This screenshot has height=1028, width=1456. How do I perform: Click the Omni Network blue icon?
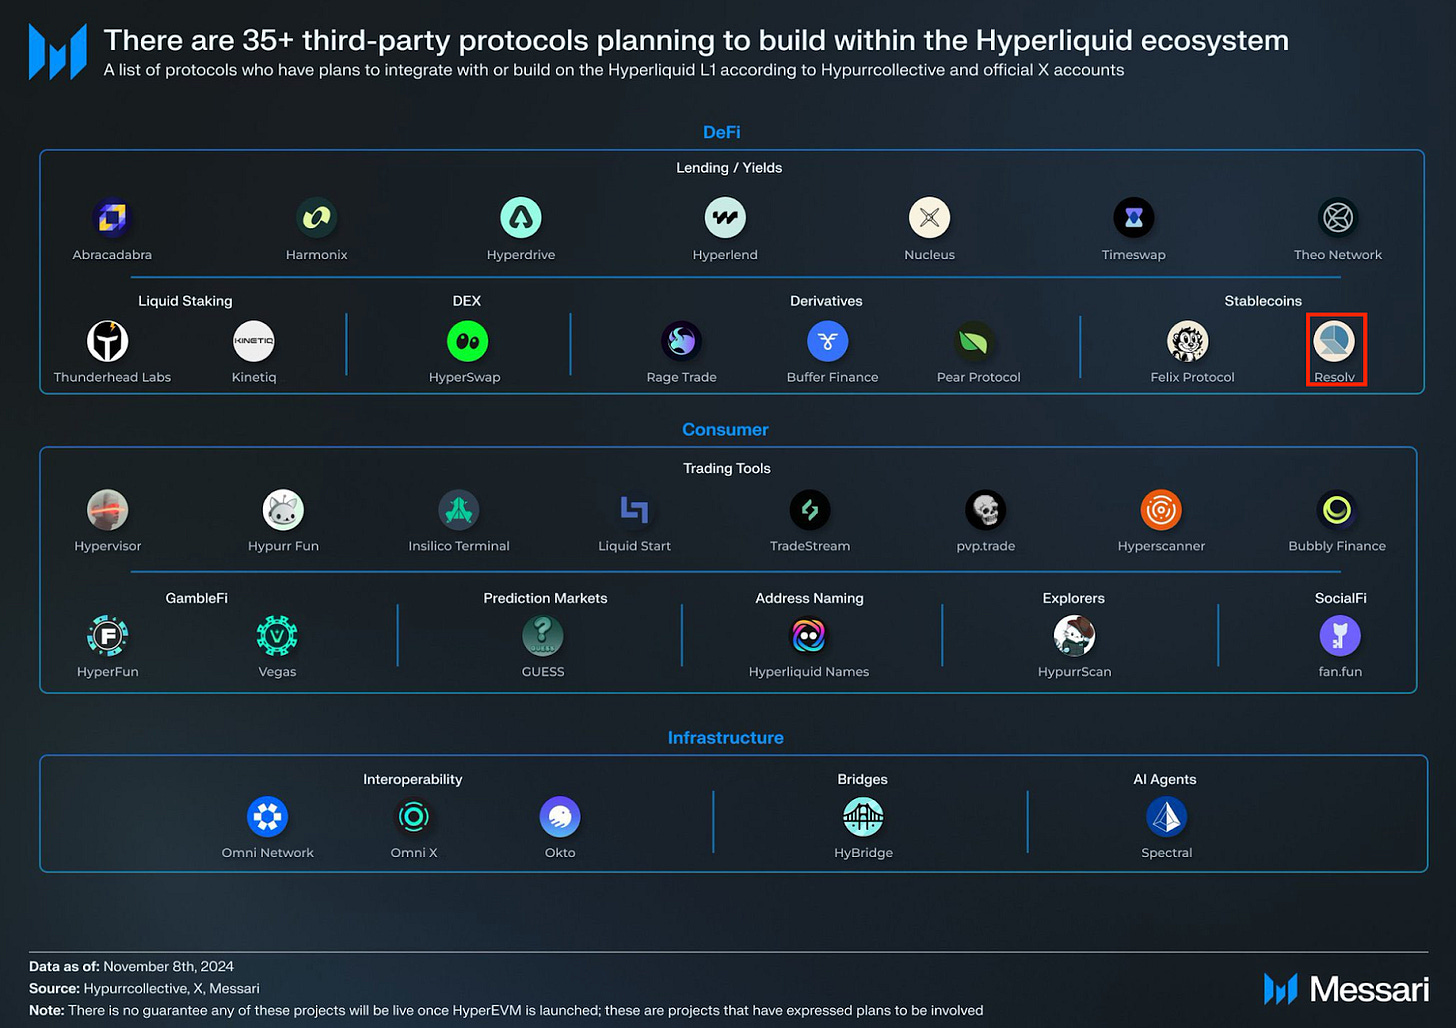(267, 817)
